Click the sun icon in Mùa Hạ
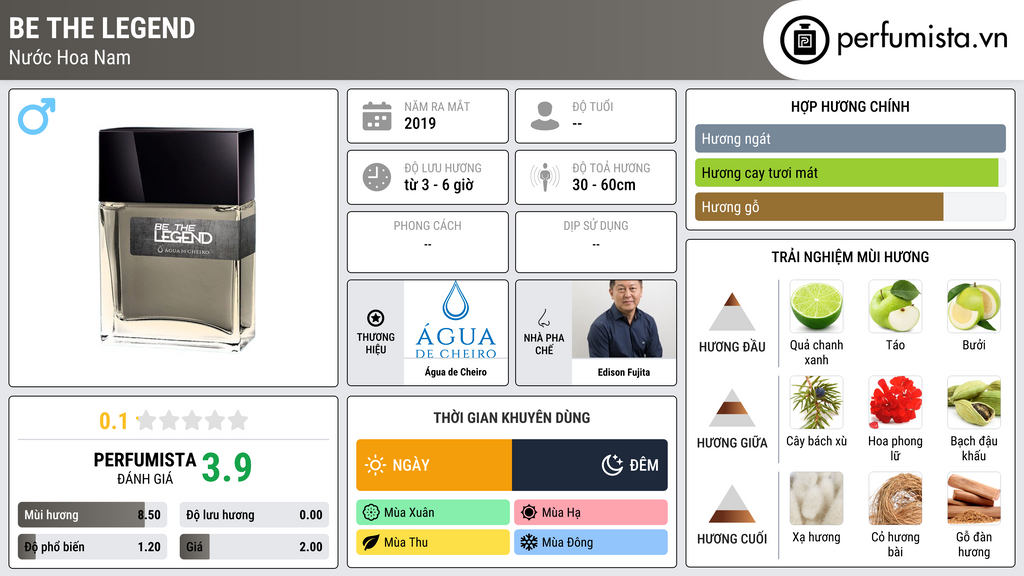Viewport: 1024px width, 576px height. 529,513
